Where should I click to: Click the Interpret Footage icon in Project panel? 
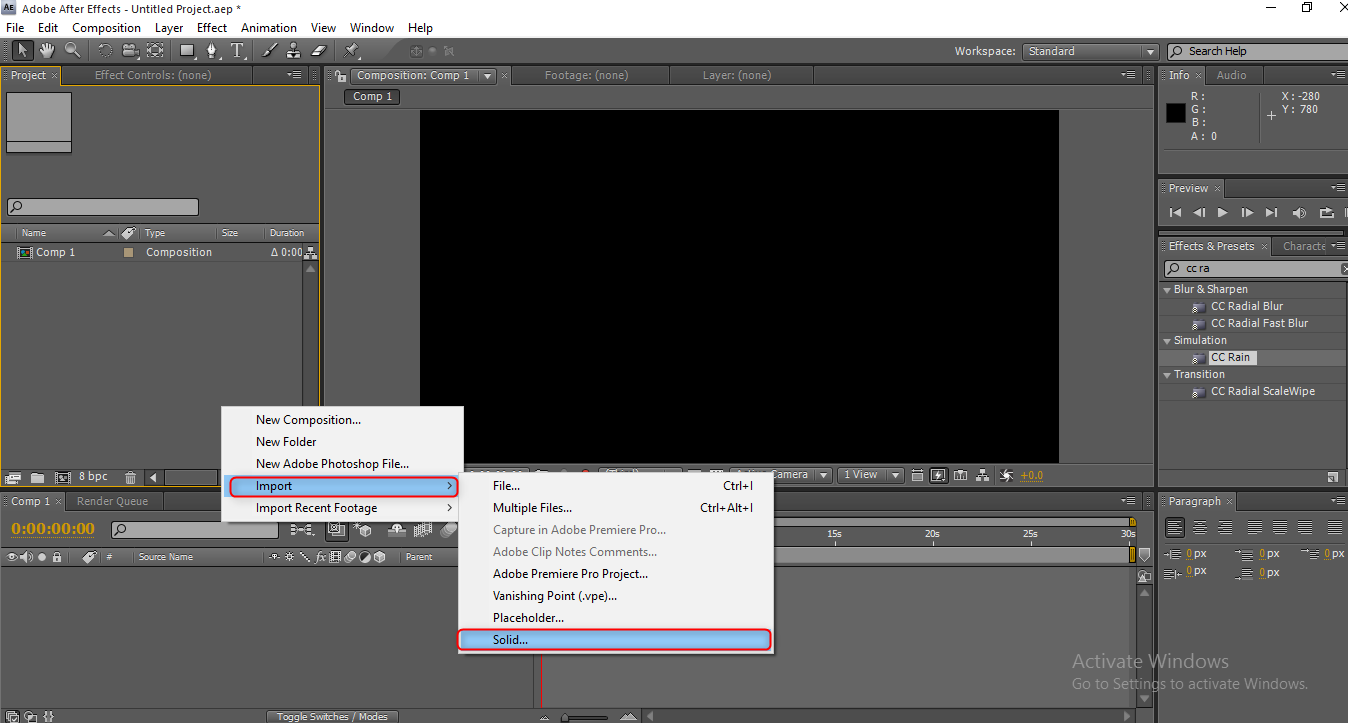14,478
